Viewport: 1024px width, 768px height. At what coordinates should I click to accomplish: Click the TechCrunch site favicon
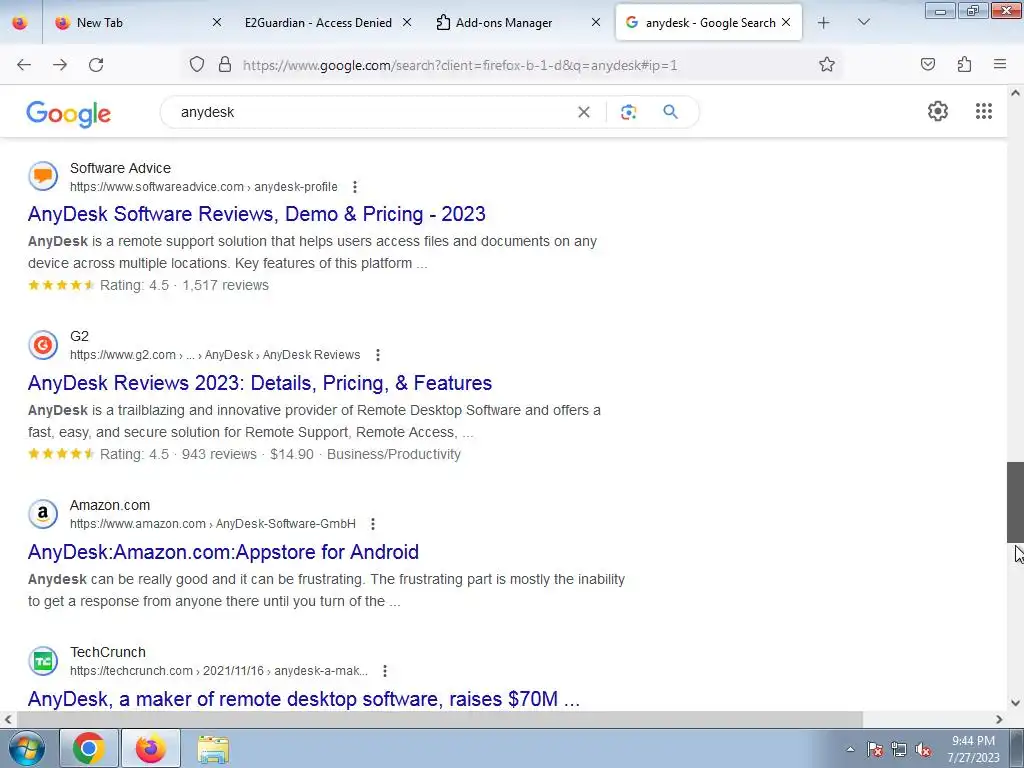(43, 661)
